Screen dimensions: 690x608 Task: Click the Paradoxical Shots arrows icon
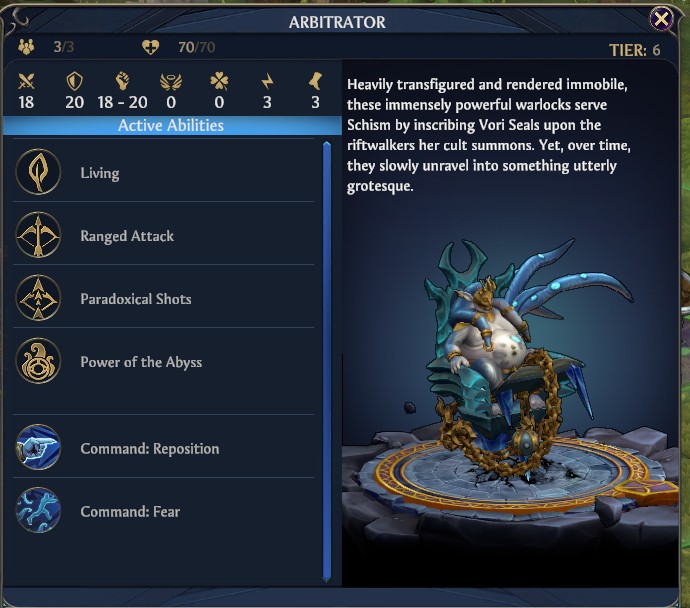[38, 297]
